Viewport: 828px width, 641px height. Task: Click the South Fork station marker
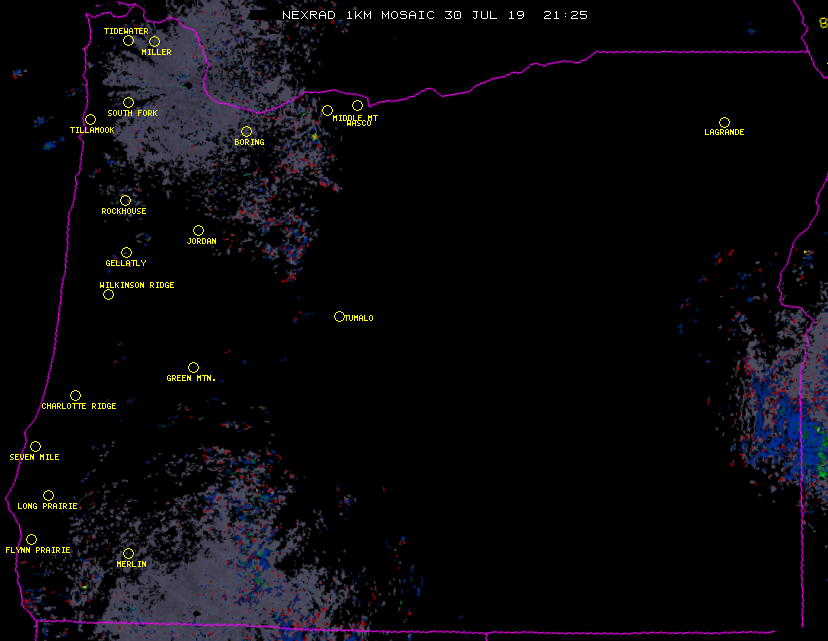[128, 102]
